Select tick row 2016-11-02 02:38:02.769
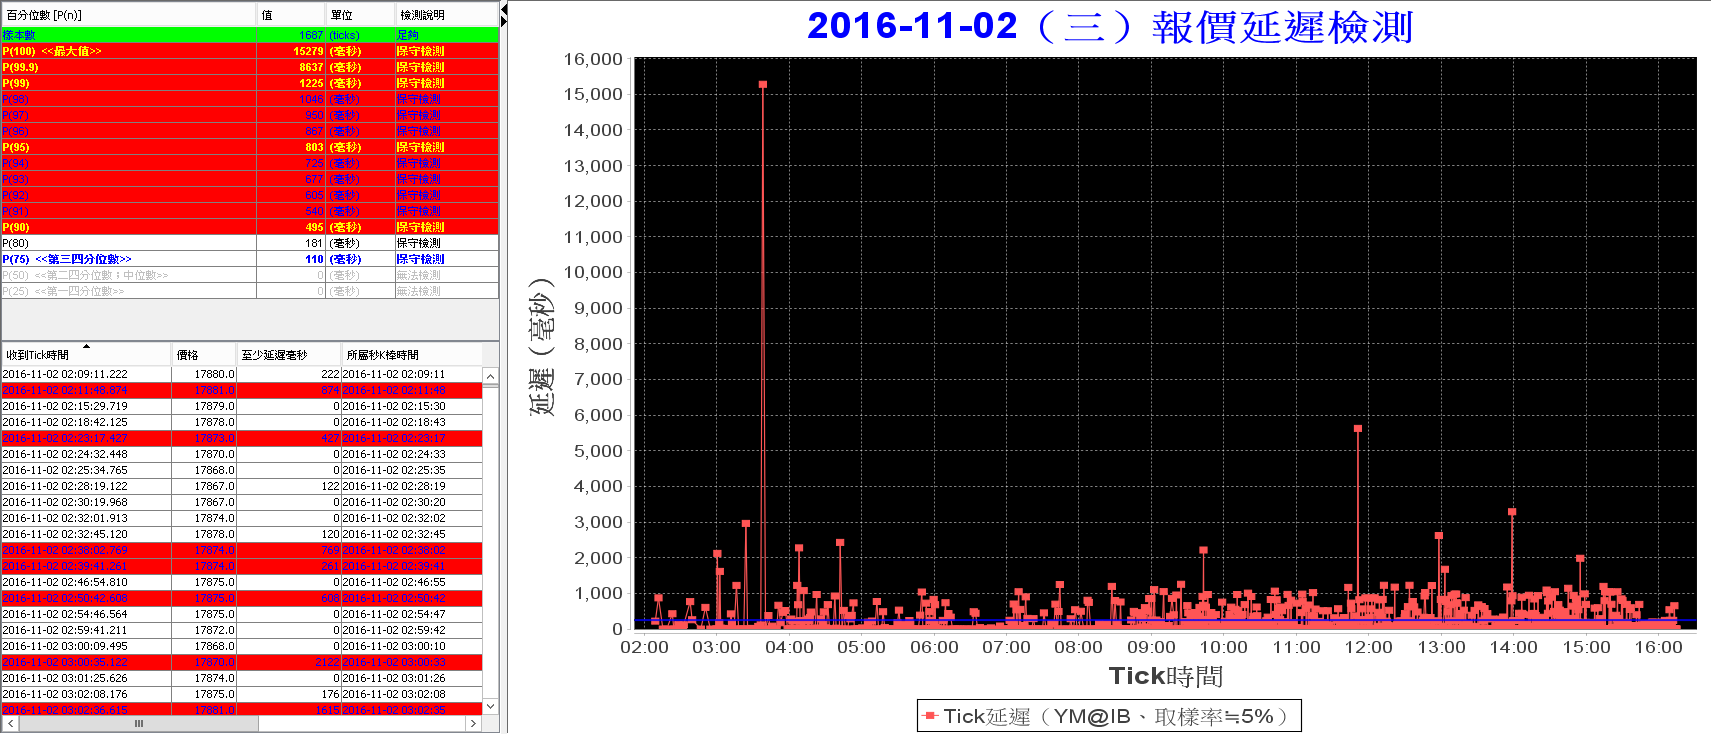The width and height of the screenshot is (1712, 734). (242, 550)
